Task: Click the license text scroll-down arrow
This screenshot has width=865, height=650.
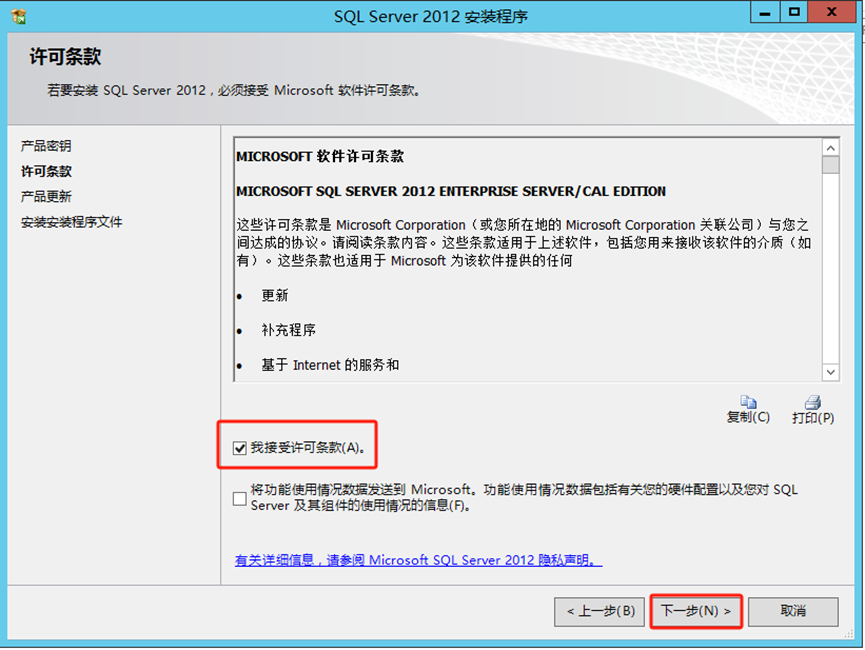Action: [830, 372]
